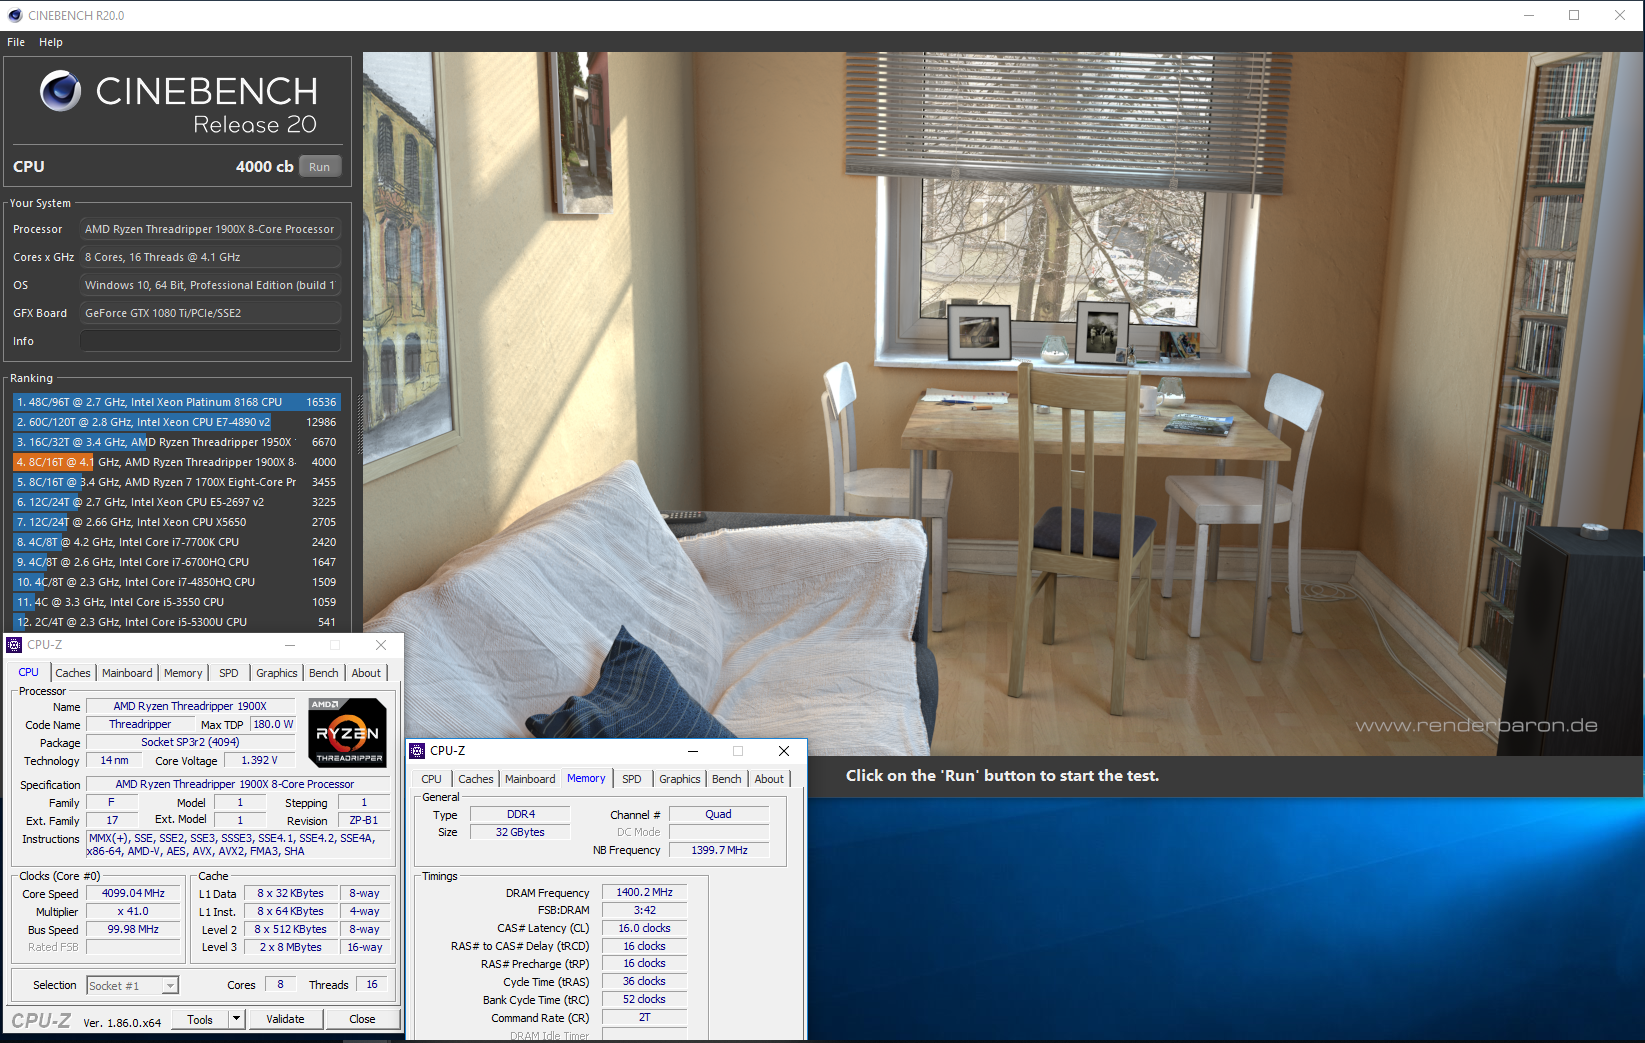Switch to Graphics tab in CPU-Z CPU window
The width and height of the screenshot is (1645, 1043).
277,673
